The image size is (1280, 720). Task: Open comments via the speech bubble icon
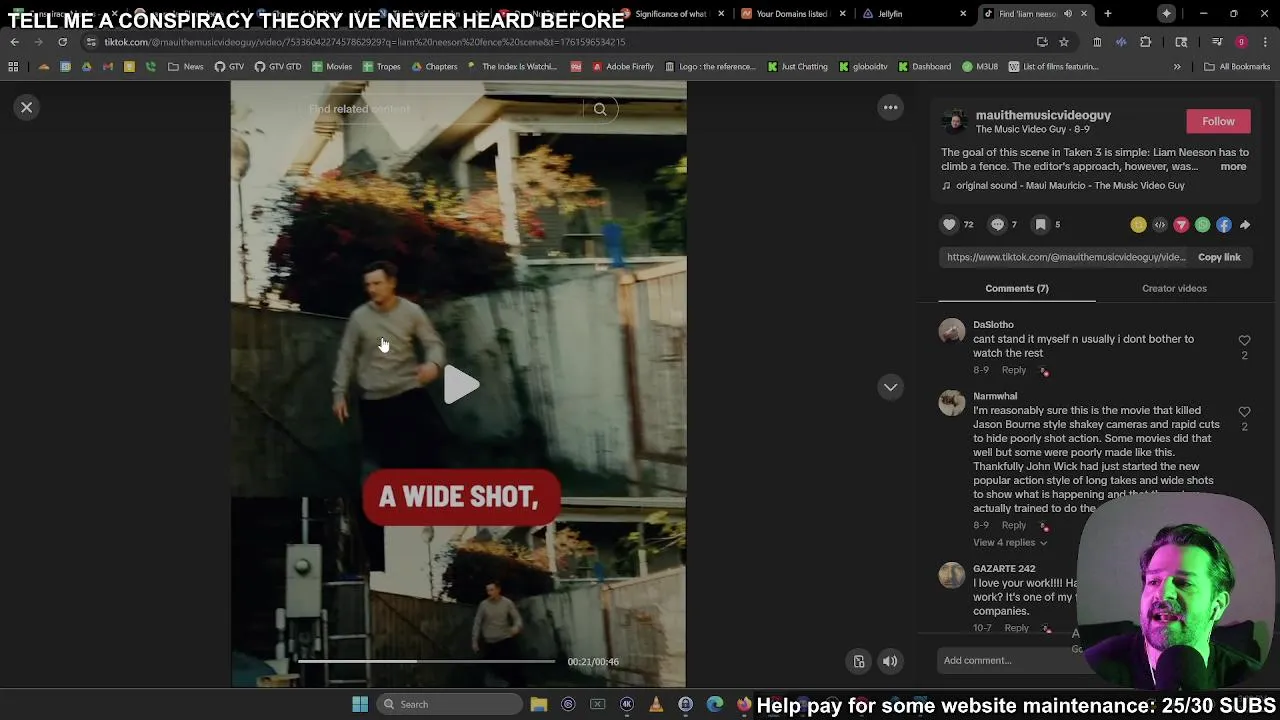997,225
